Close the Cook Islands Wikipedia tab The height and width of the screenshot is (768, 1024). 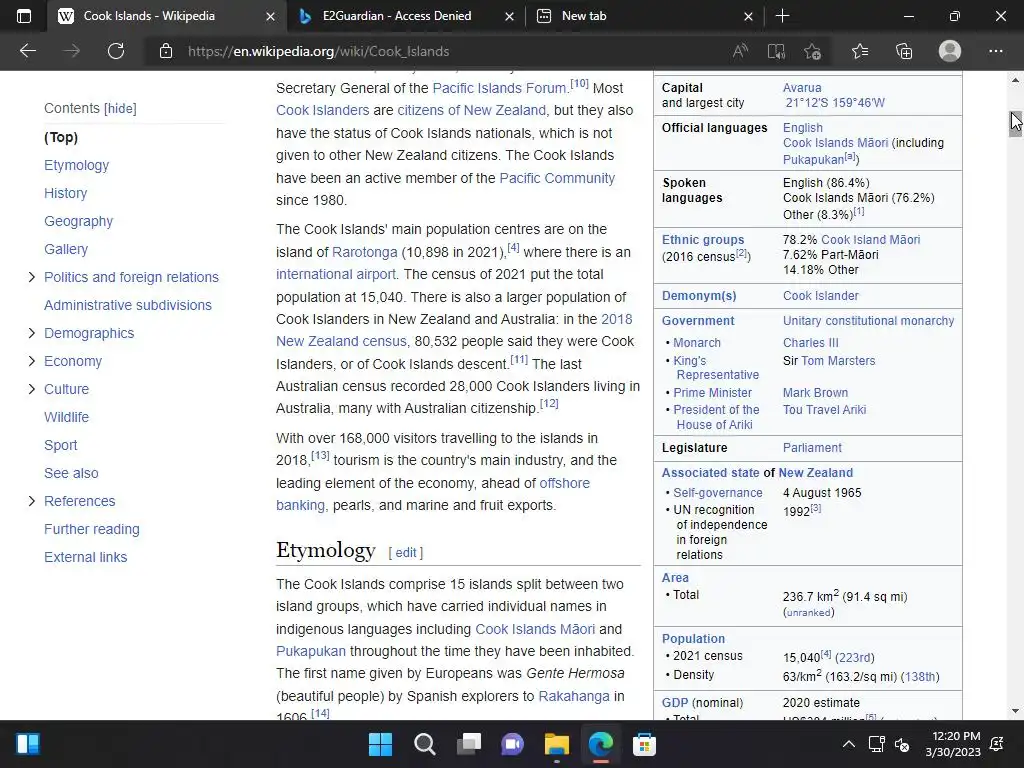[270, 16]
